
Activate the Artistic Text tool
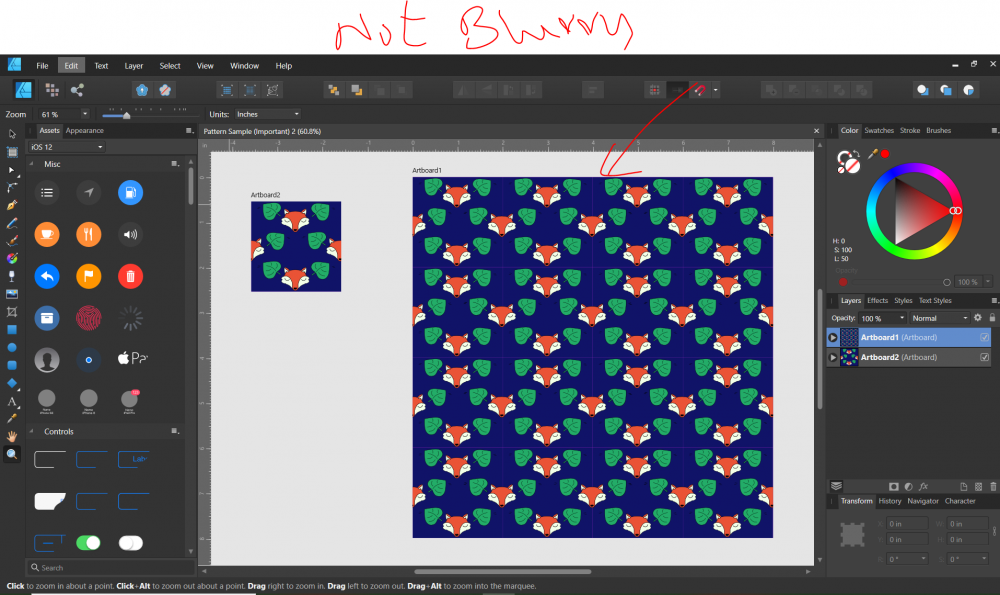pos(12,404)
